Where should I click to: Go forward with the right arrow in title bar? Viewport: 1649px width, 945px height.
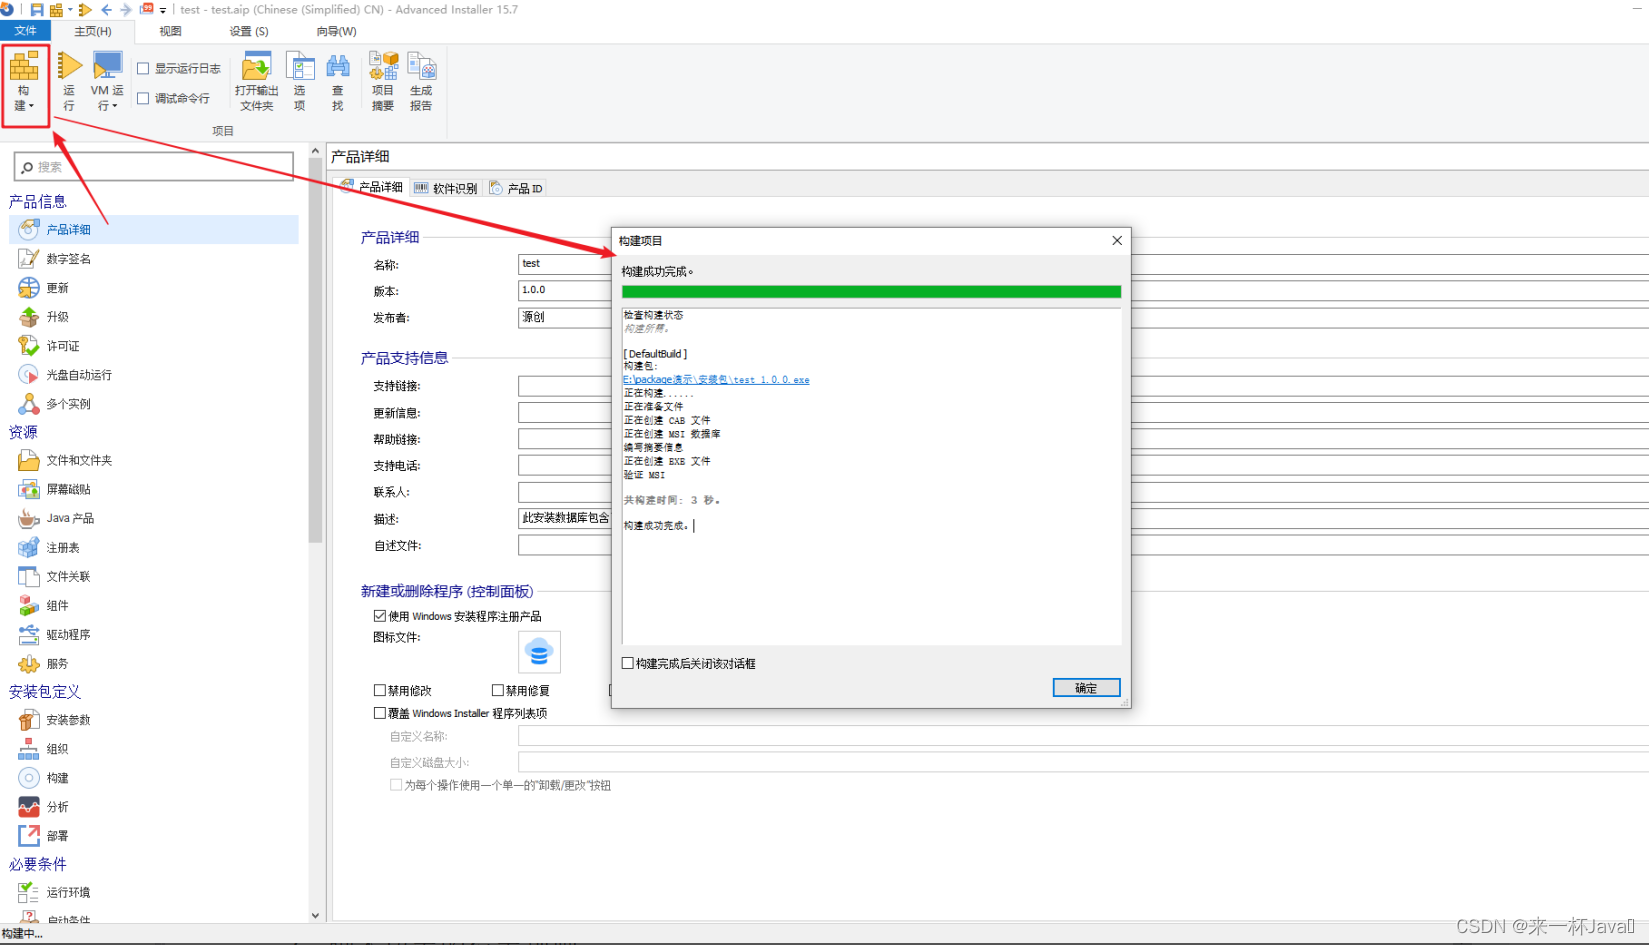click(x=126, y=10)
